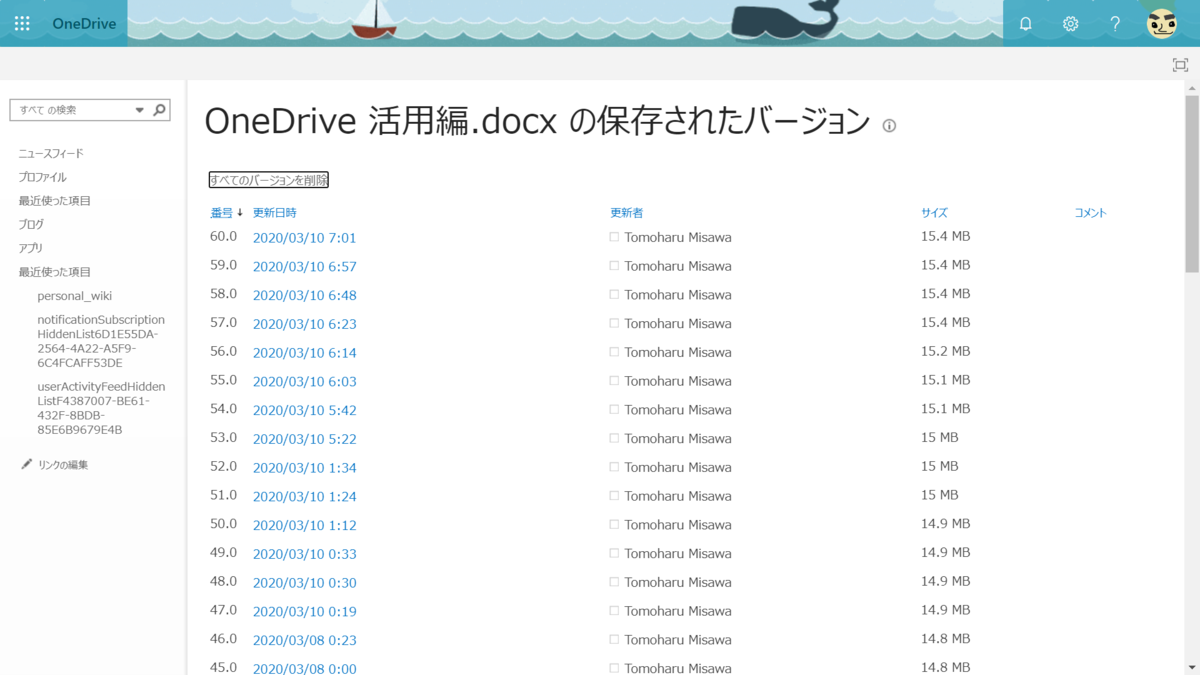Open the help question mark icon
The image size is (1200, 675).
(1115, 23)
